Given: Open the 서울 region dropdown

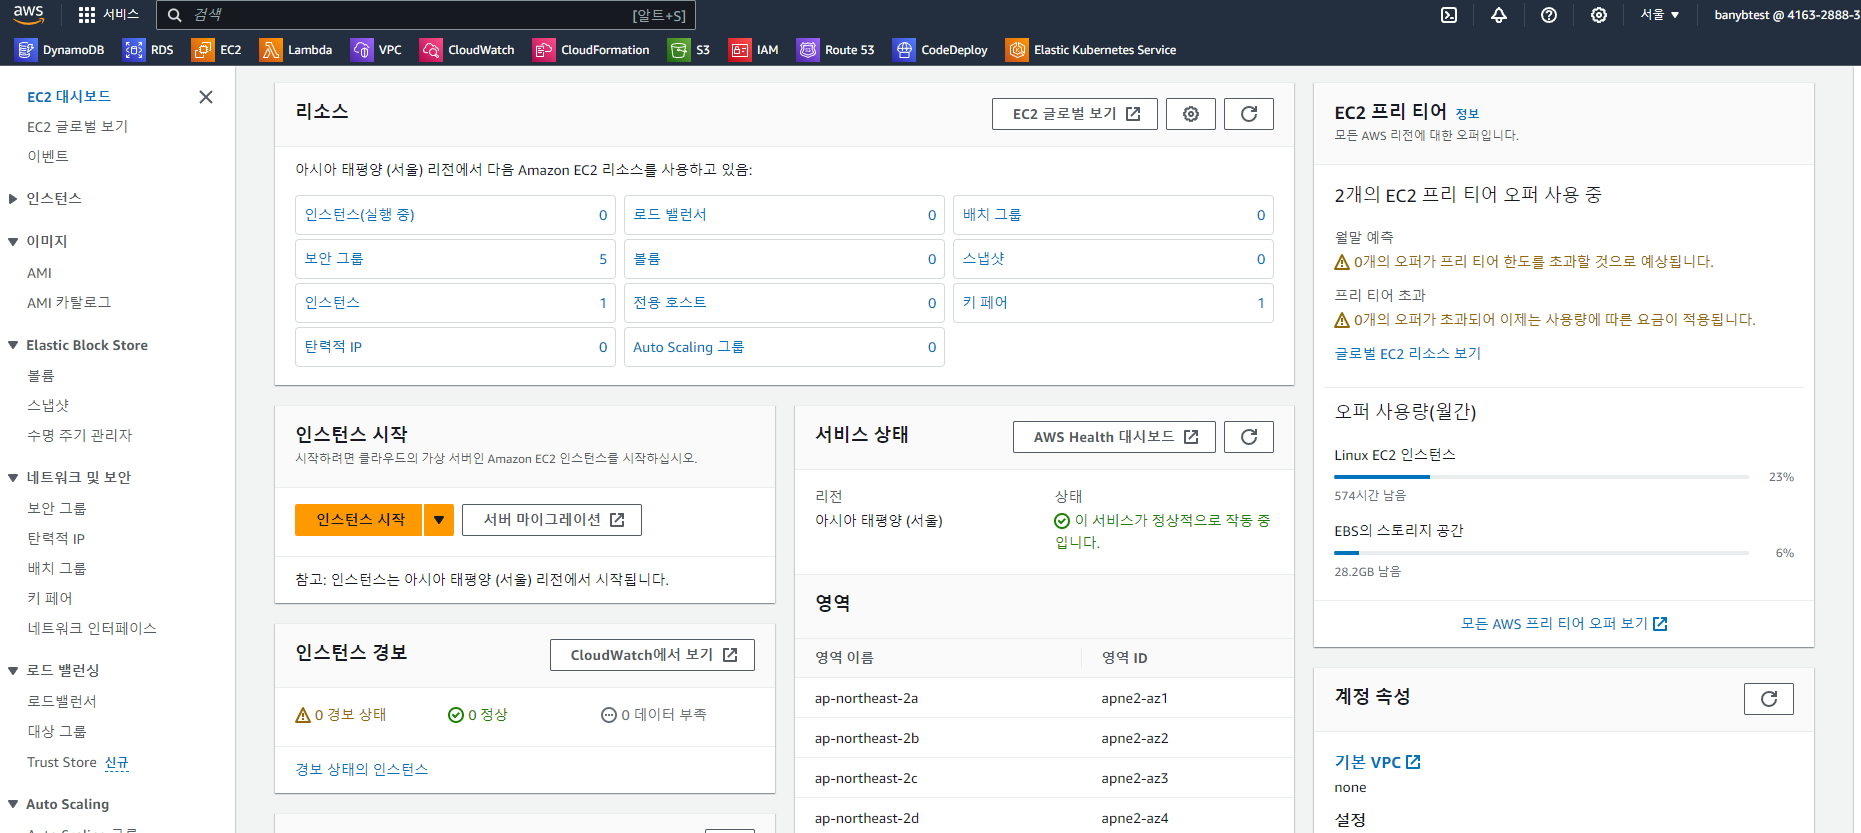Looking at the screenshot, I should tap(1660, 15).
